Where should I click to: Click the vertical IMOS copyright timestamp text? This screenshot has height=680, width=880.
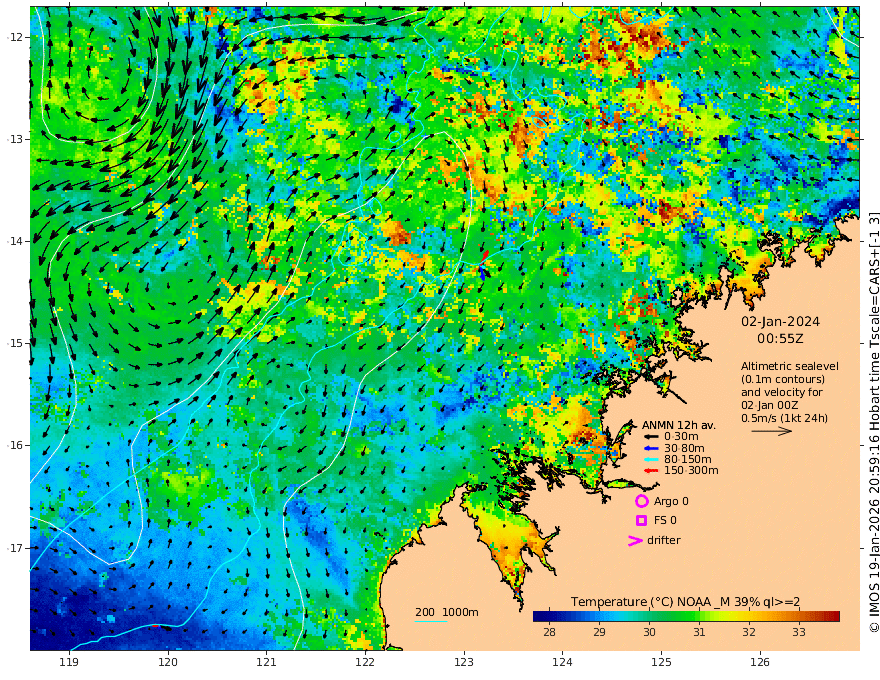coord(874,421)
